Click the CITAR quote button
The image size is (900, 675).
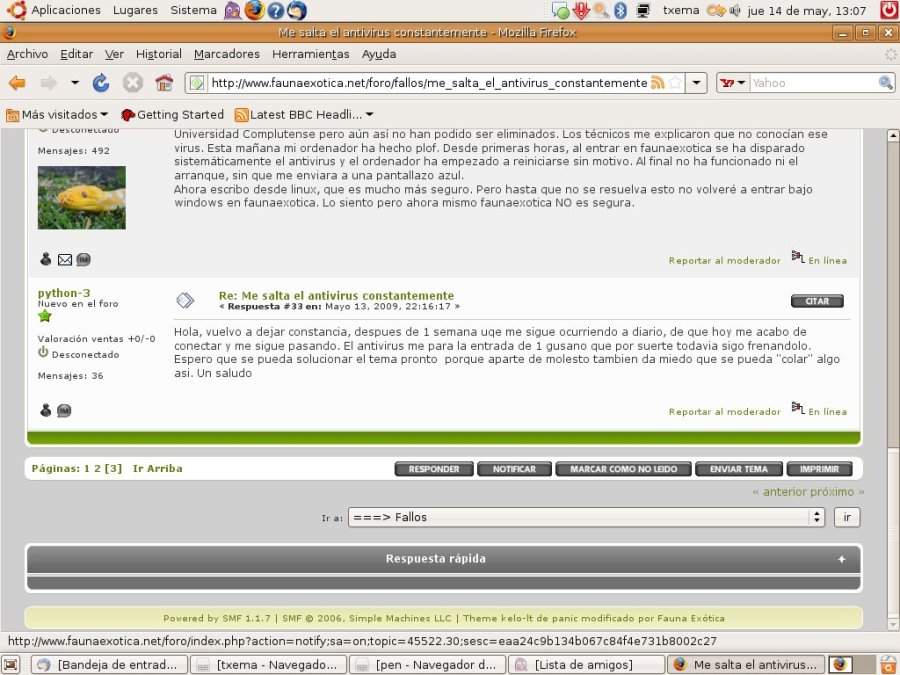817,301
